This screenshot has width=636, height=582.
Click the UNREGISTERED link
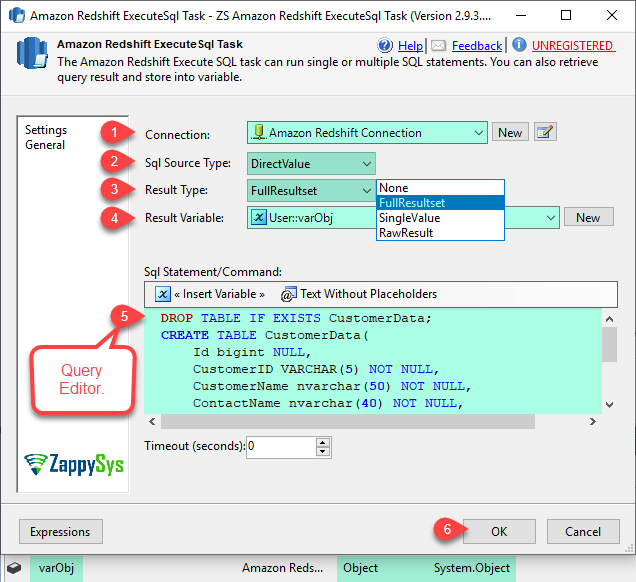pyautogui.click(x=573, y=46)
